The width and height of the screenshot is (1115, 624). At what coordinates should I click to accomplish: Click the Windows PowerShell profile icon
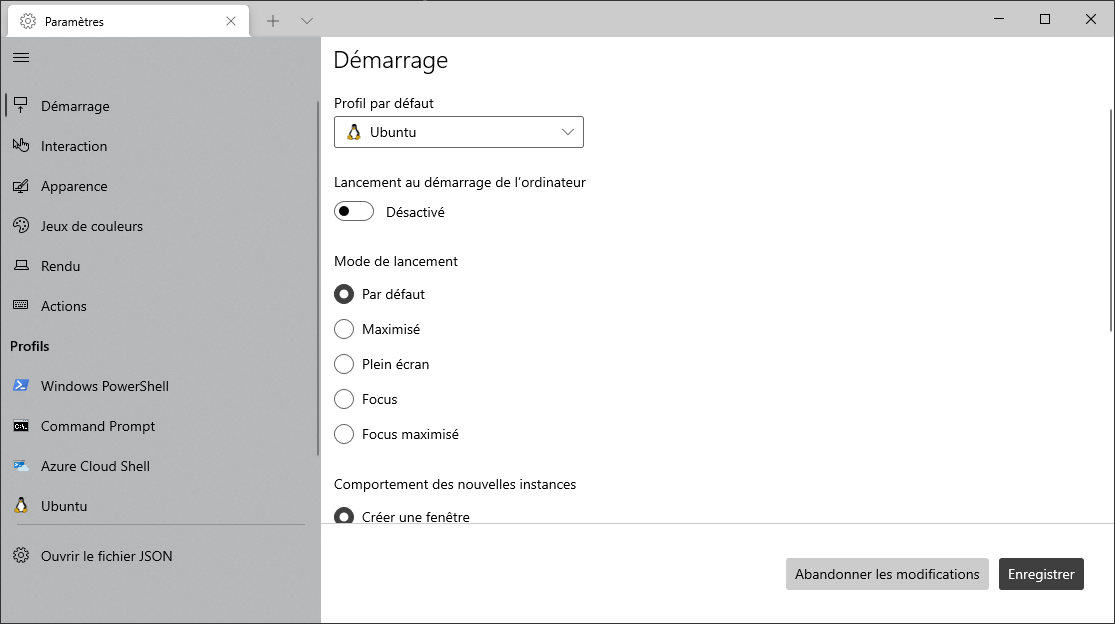coord(21,385)
